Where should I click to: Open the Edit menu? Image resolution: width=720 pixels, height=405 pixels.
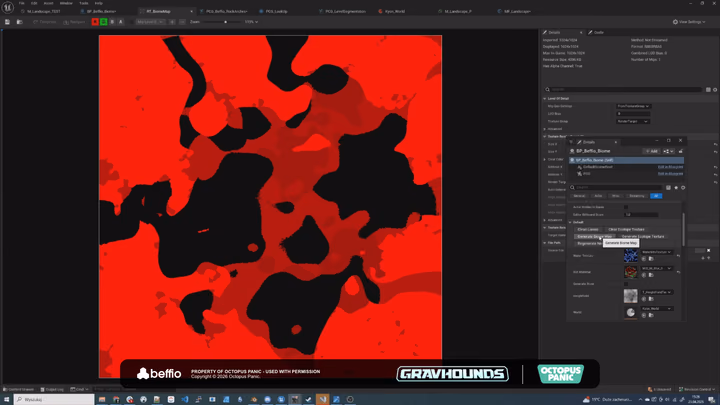pyautogui.click(x=34, y=3)
